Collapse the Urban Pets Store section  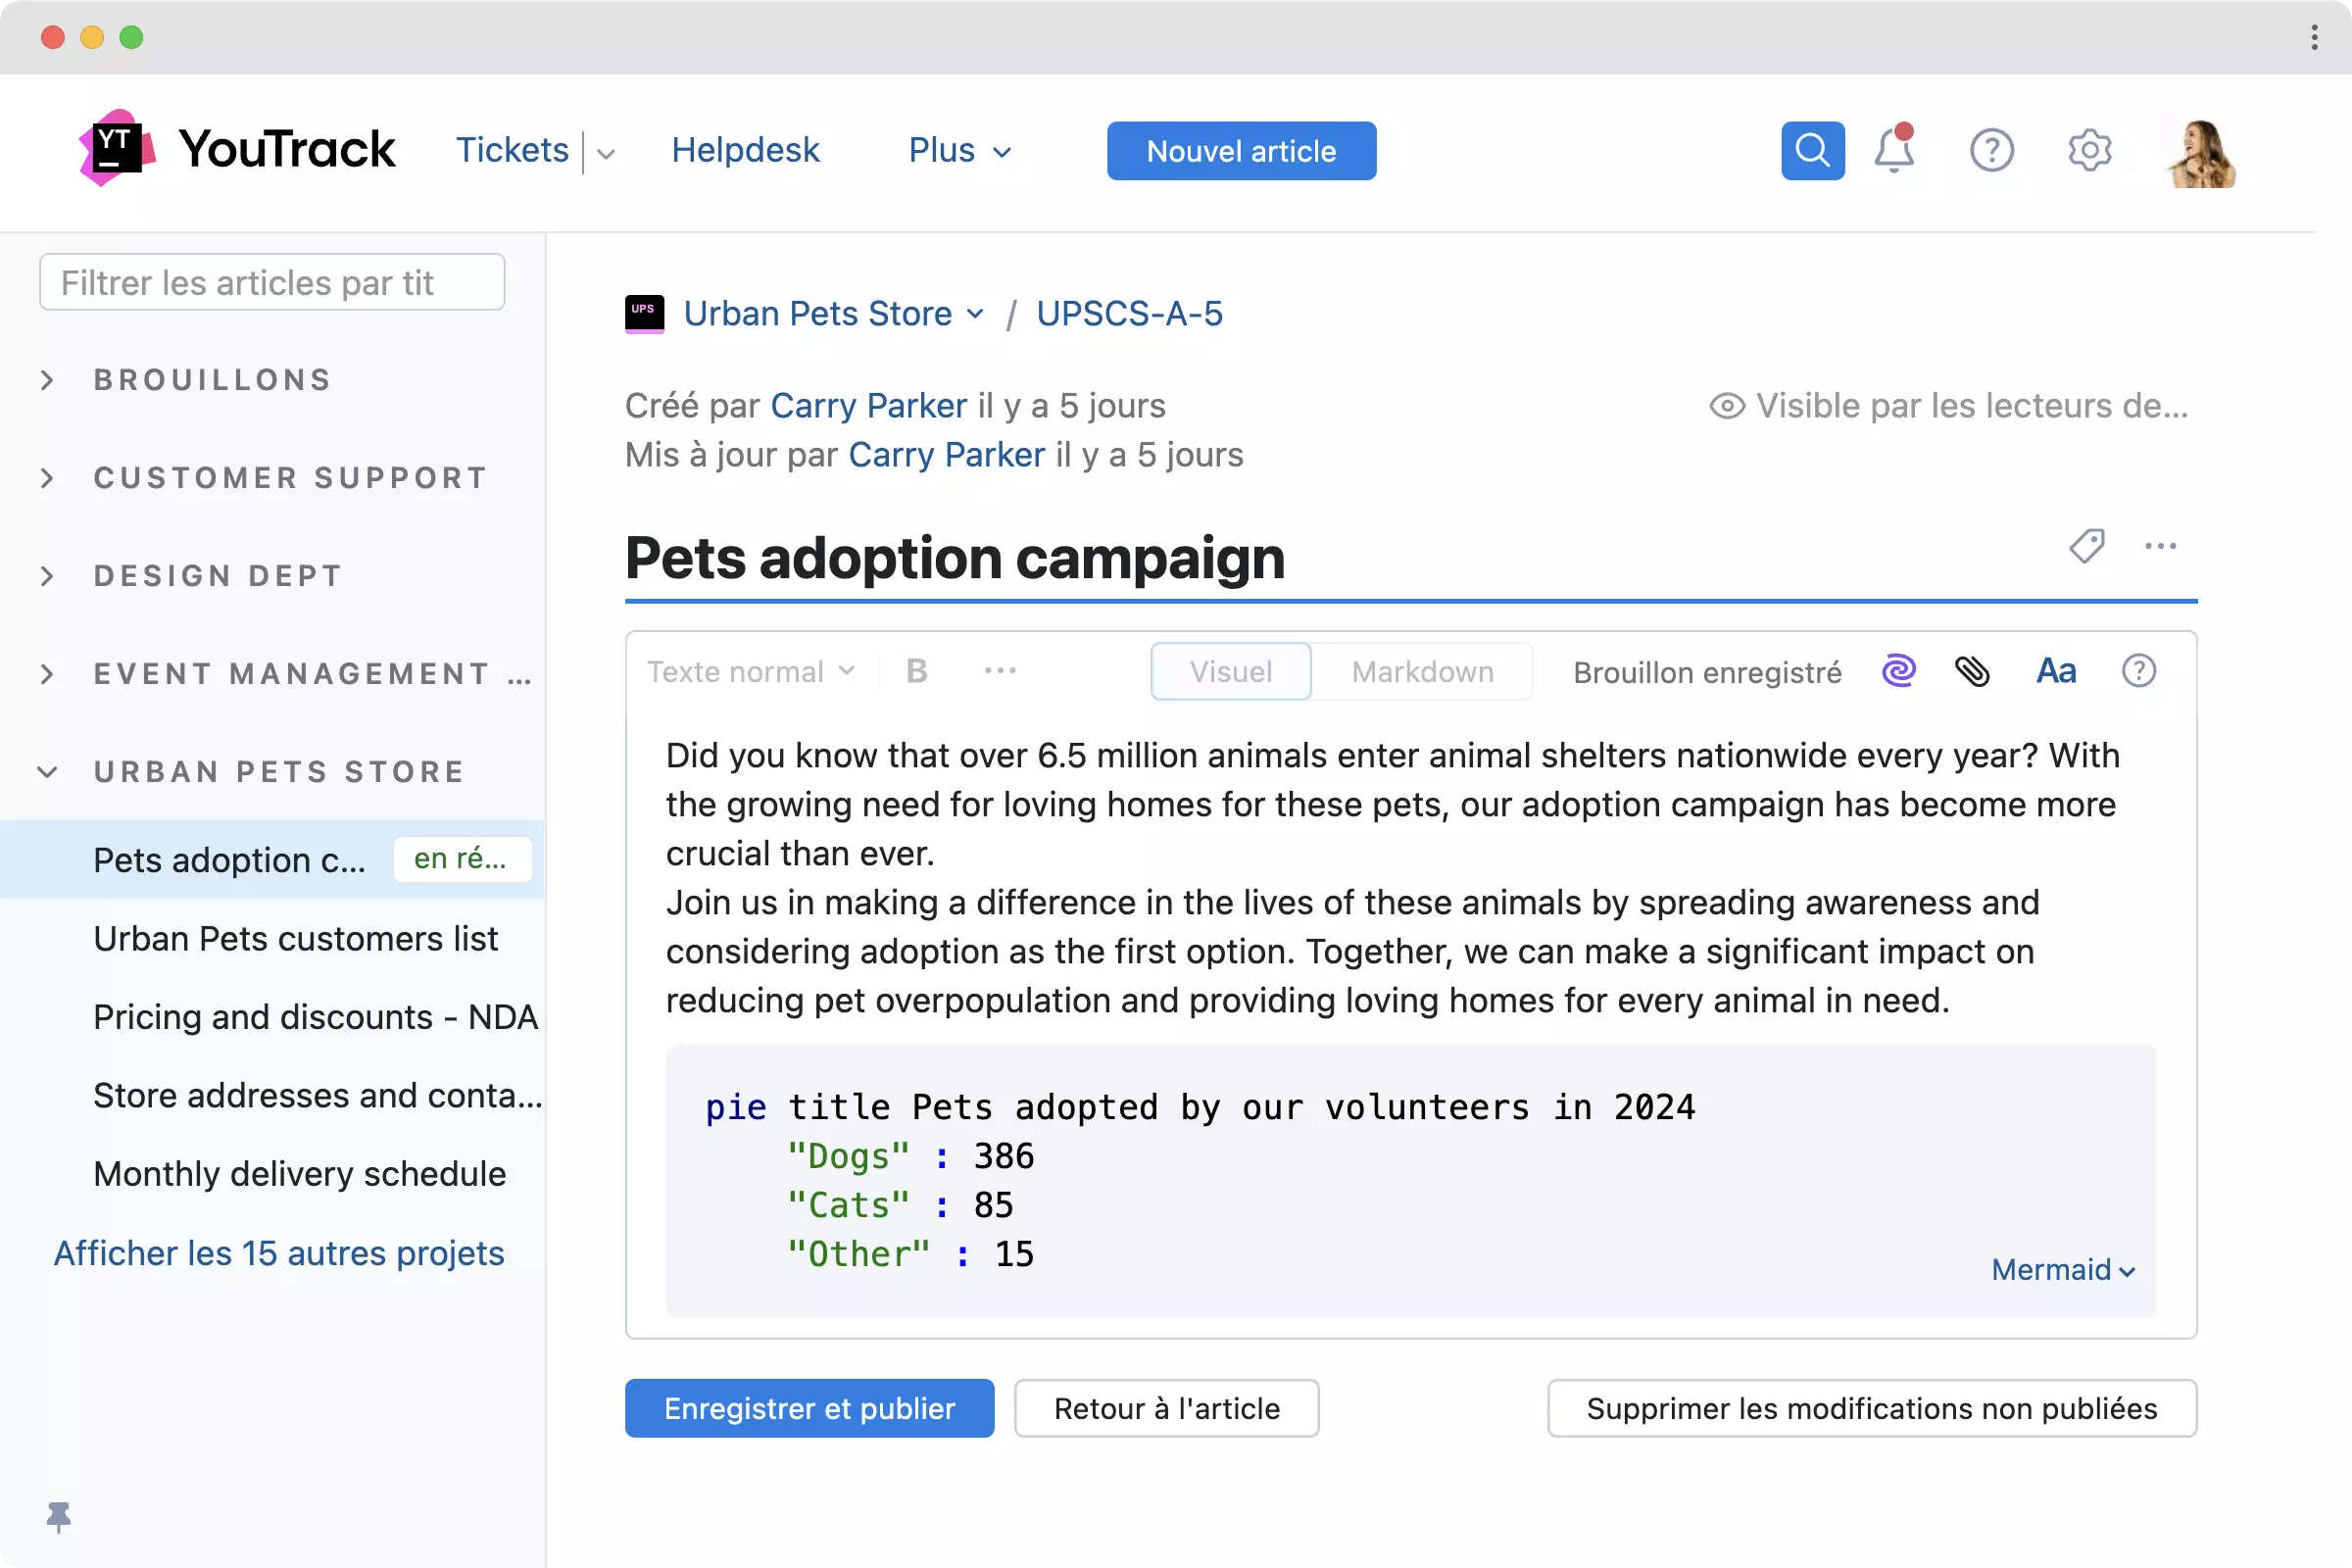click(47, 772)
